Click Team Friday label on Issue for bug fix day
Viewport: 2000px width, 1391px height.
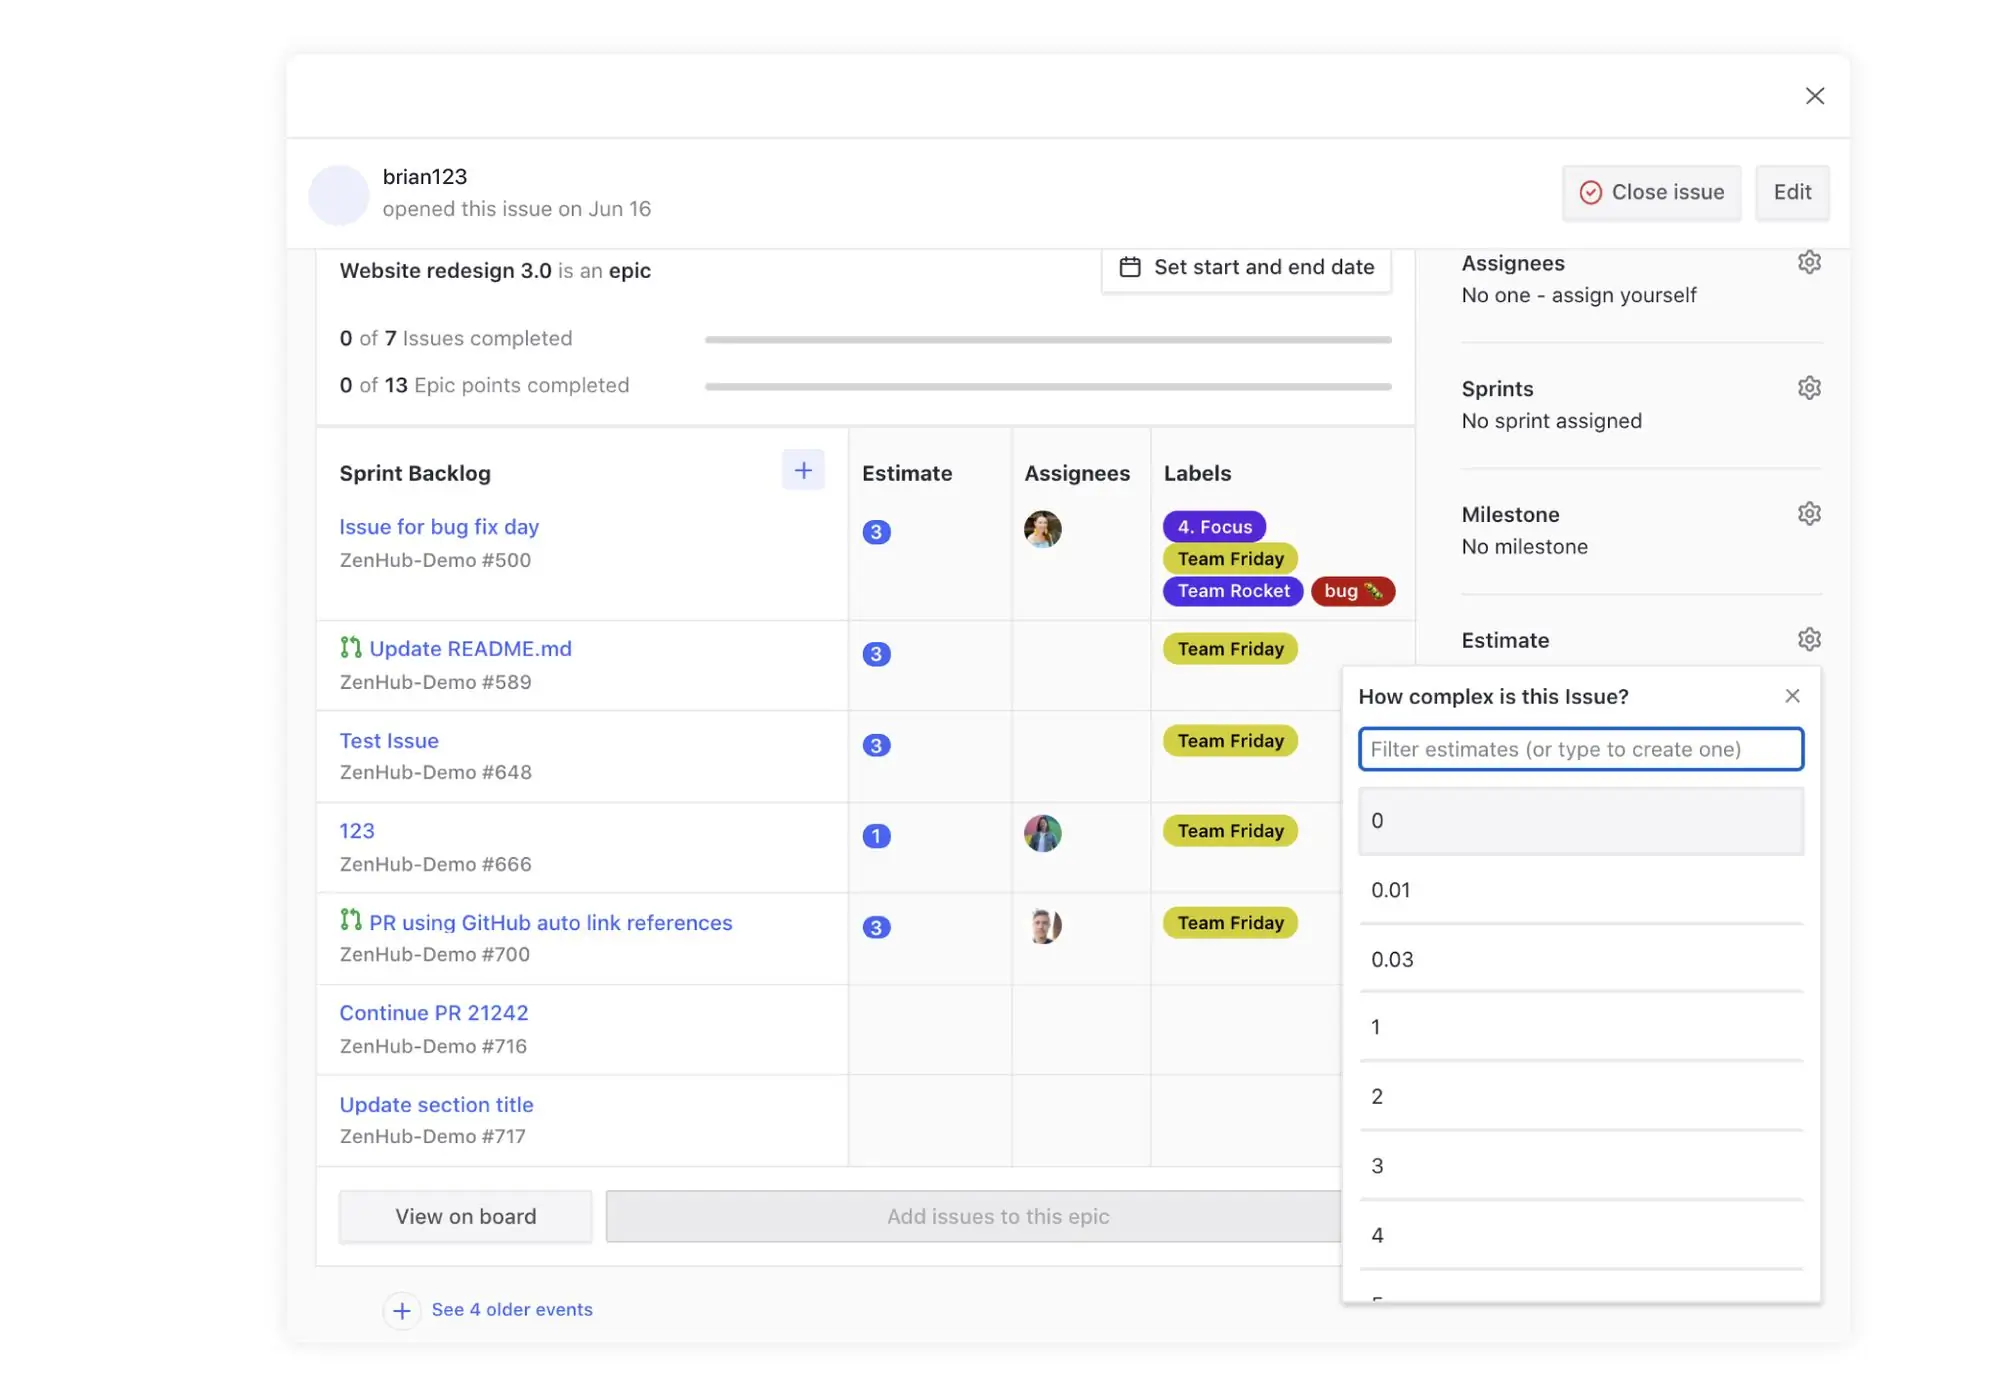click(x=1230, y=559)
